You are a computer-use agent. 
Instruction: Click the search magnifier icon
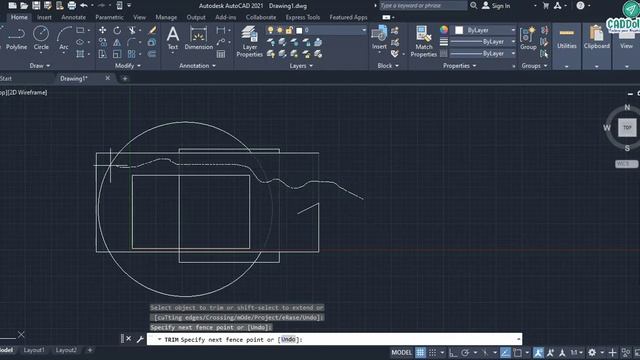coord(473,5)
